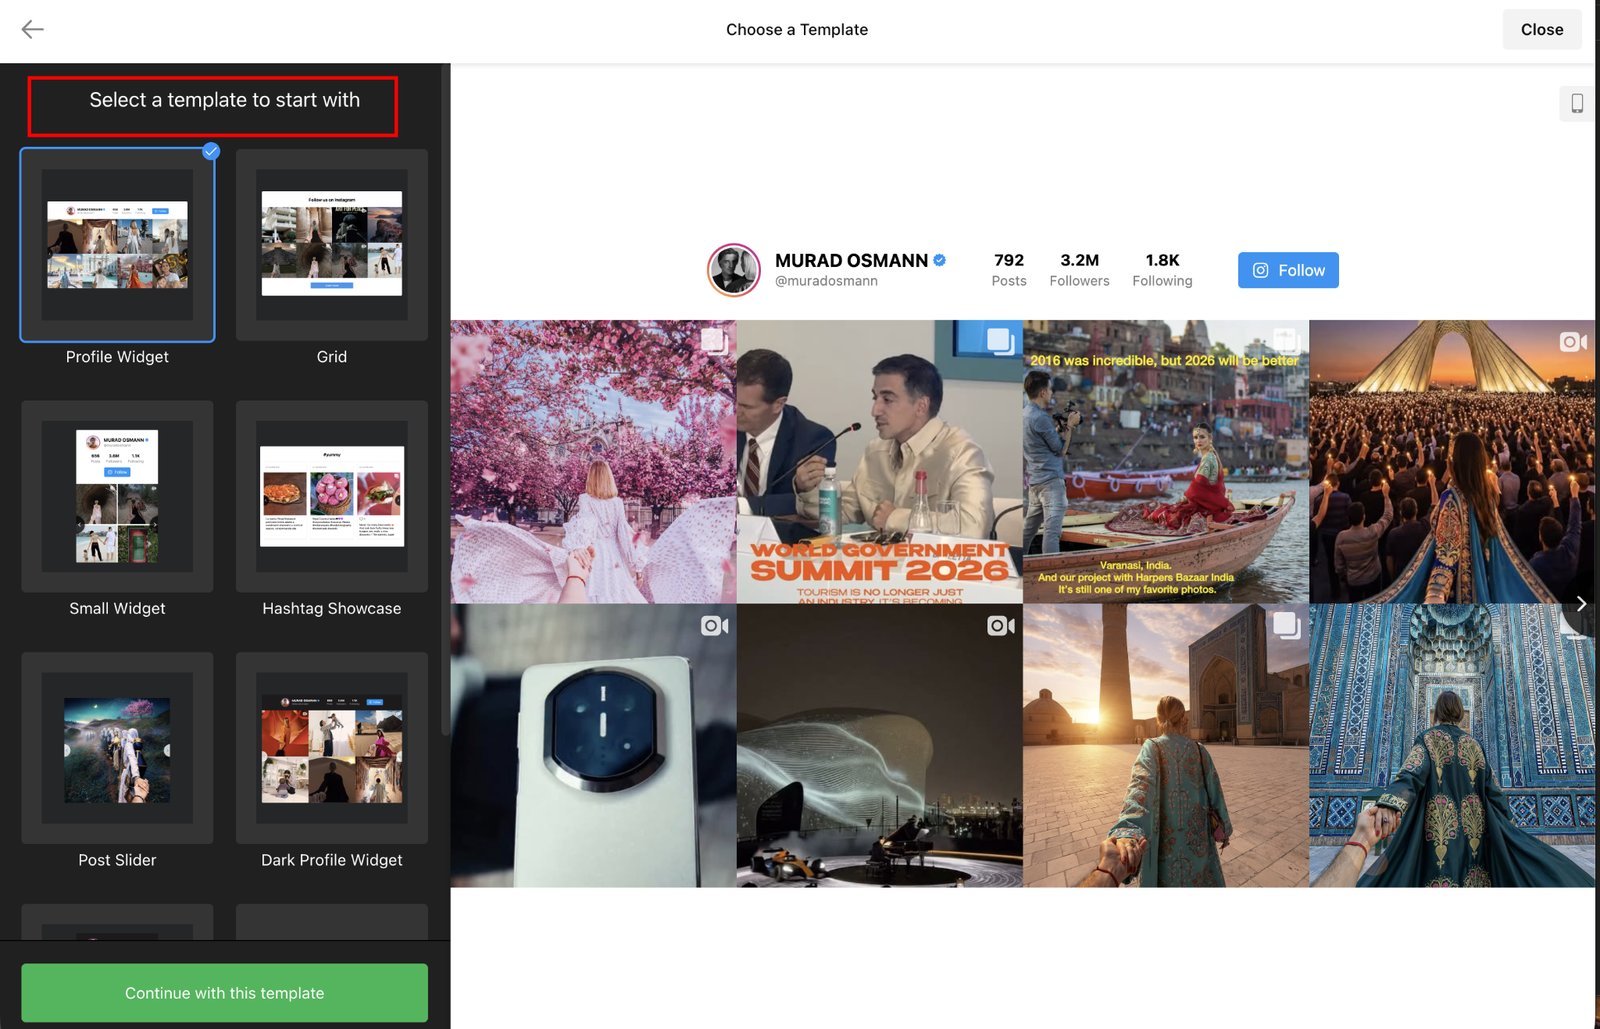
Task: Click the blue verified badge icon
Action: (940, 260)
